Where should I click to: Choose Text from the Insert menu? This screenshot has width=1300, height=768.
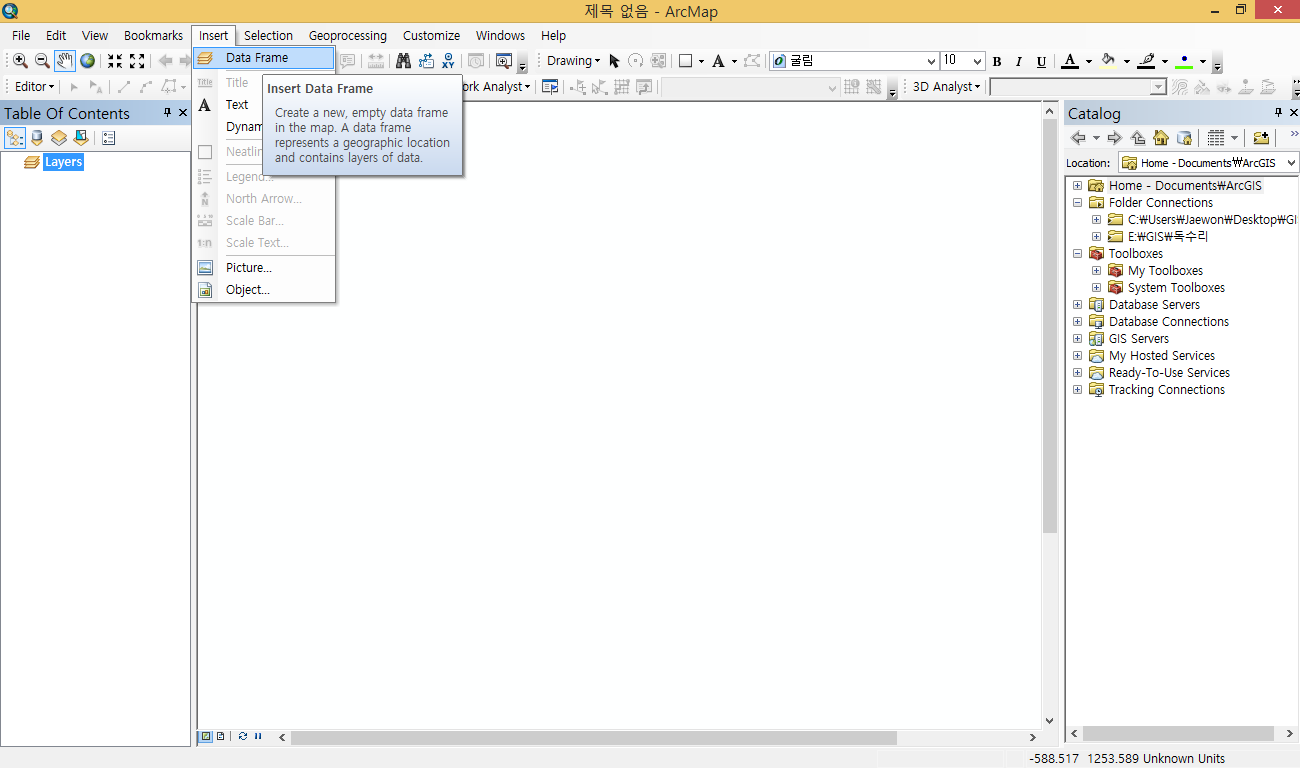coord(237,104)
